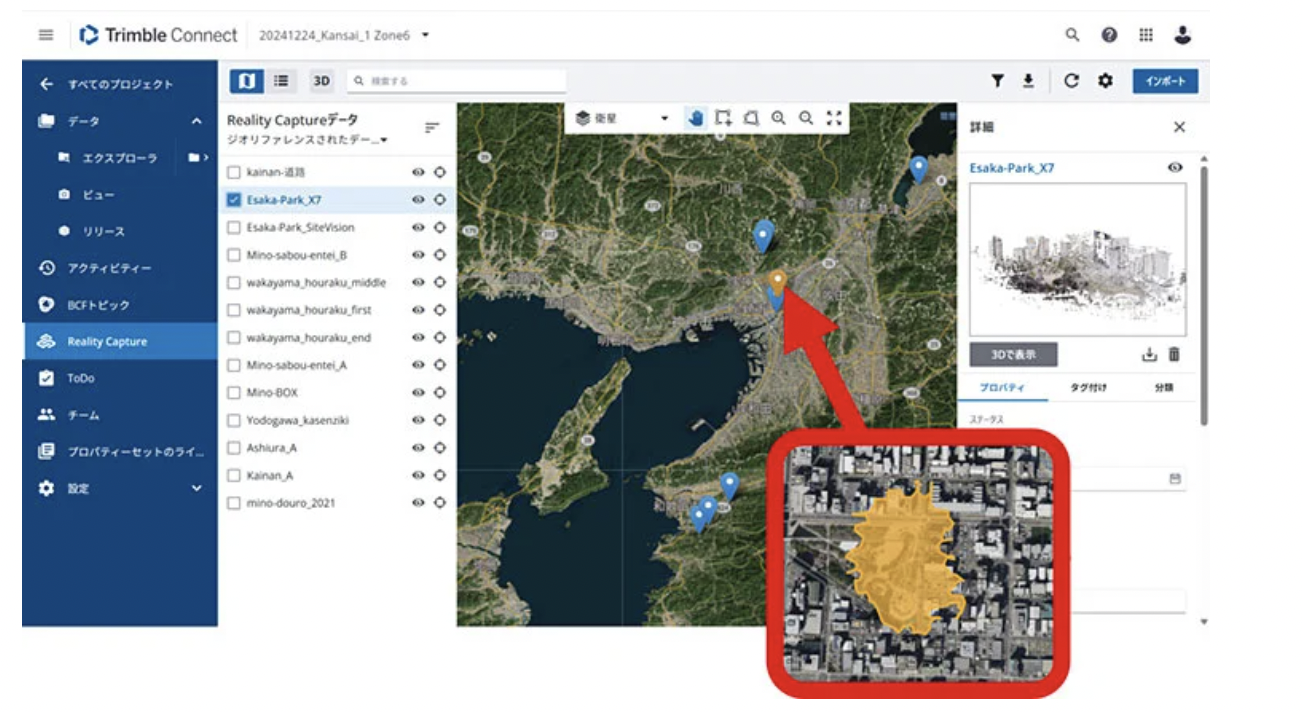Select the rectangle selection map tool
This screenshot has width=1302, height=712.
point(723,118)
